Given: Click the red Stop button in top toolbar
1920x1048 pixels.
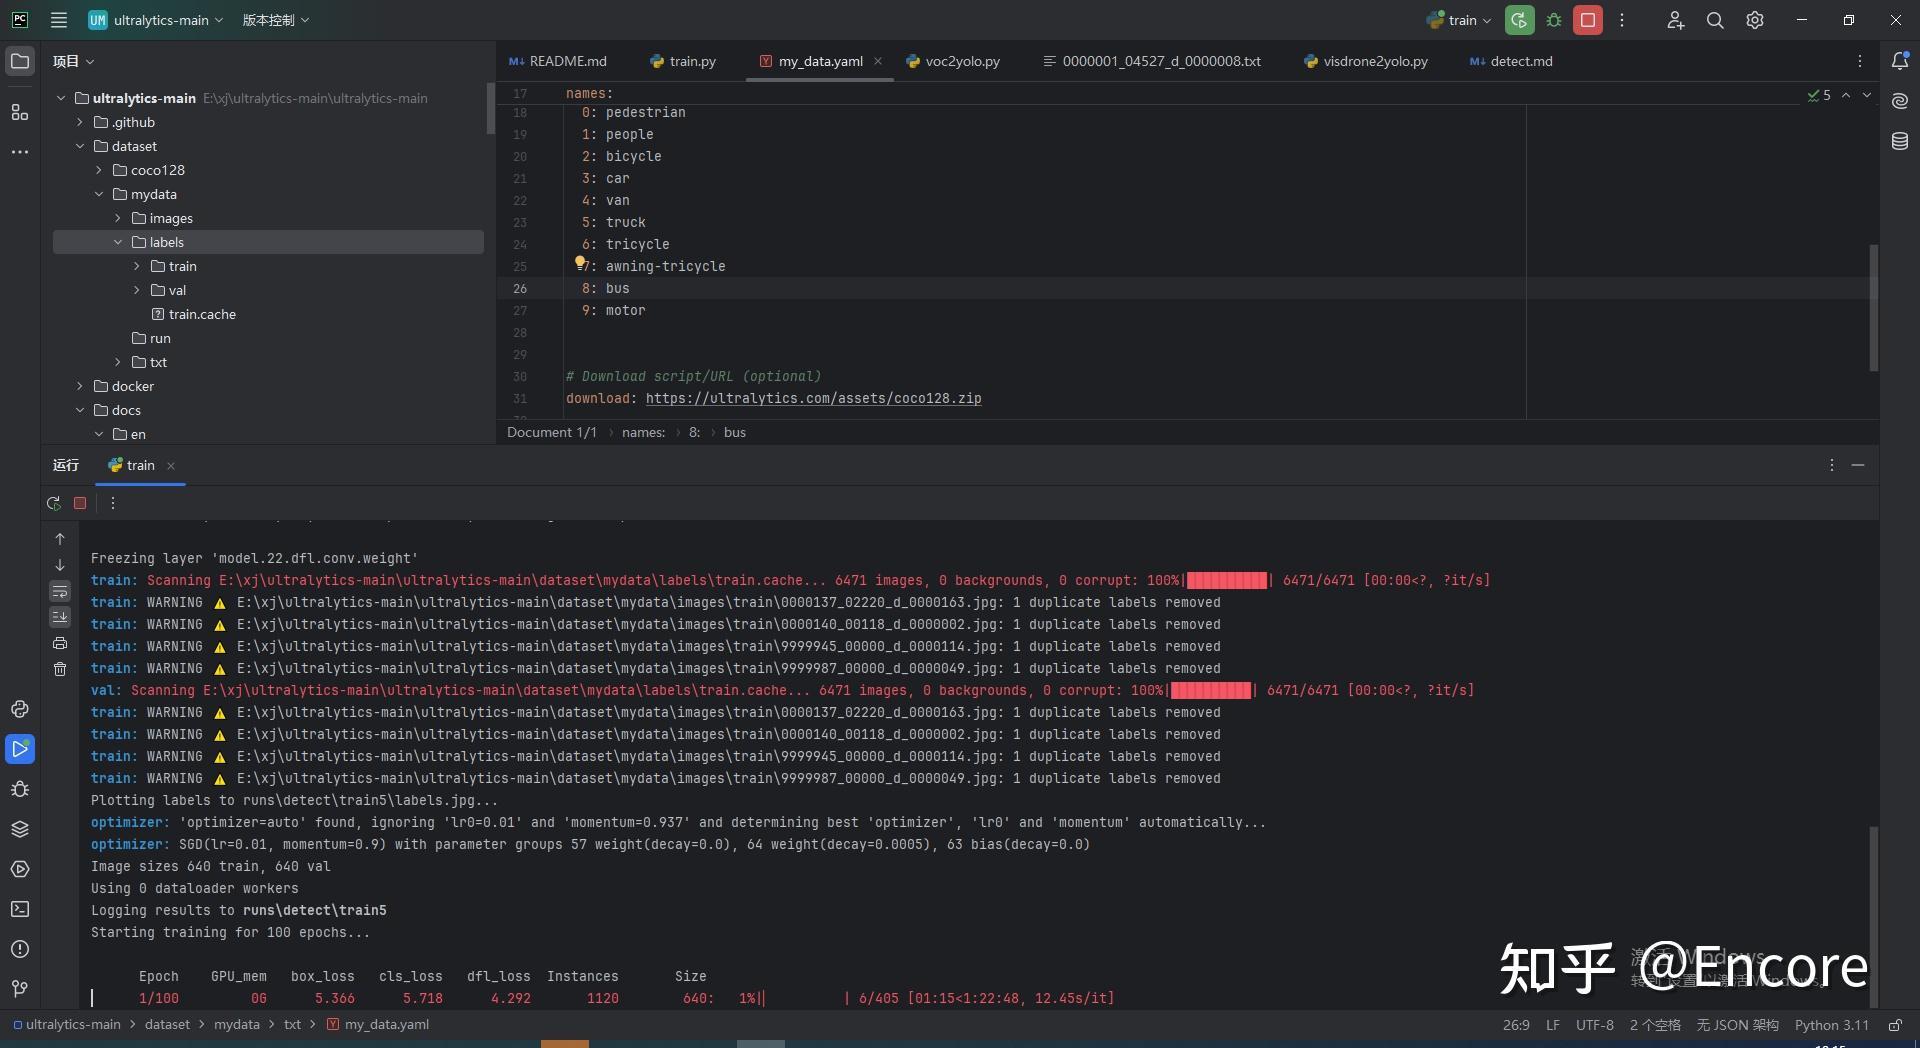Looking at the screenshot, I should (x=1587, y=20).
